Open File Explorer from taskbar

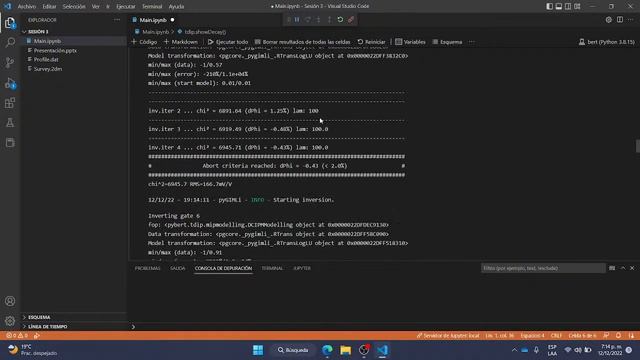pyautogui.click(x=345, y=350)
